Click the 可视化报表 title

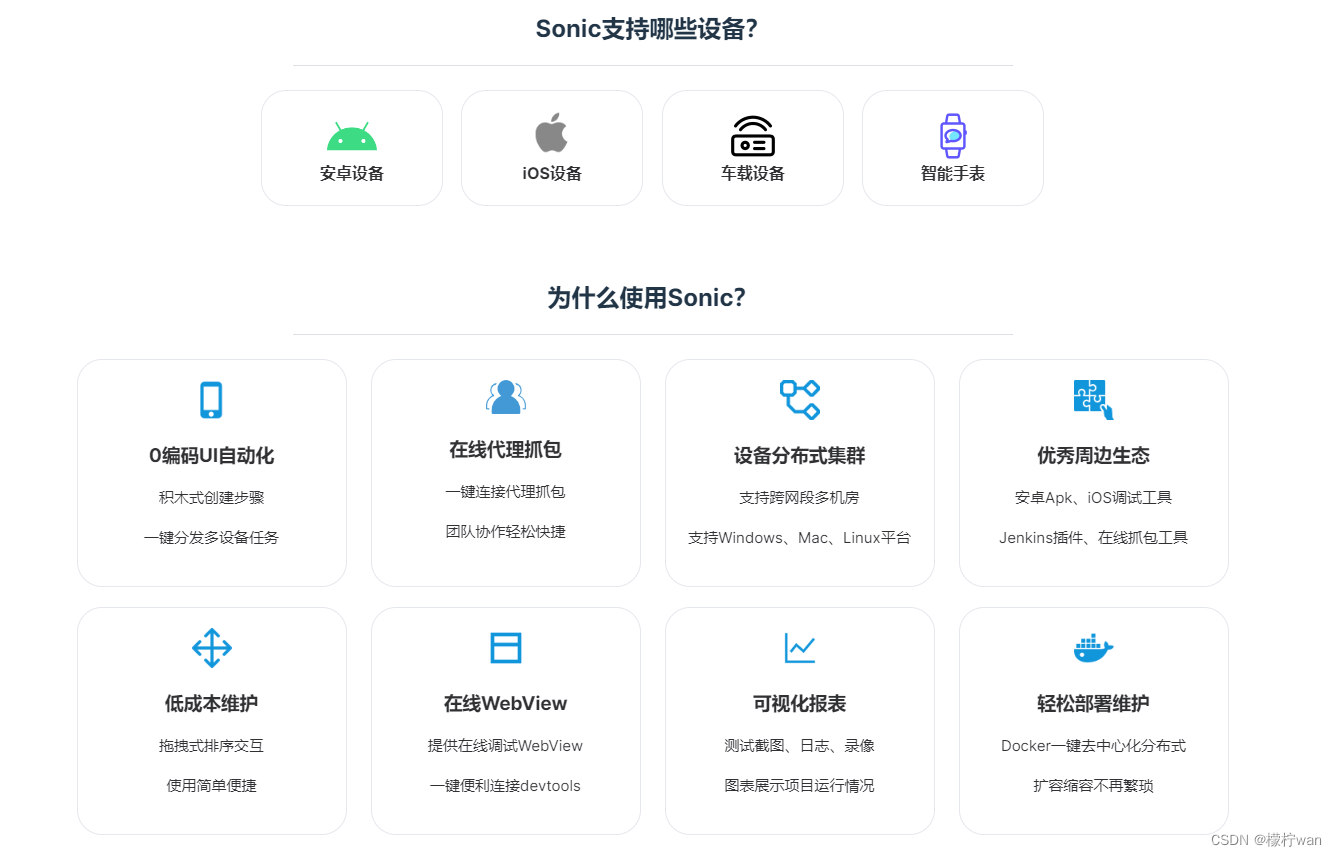click(800, 704)
